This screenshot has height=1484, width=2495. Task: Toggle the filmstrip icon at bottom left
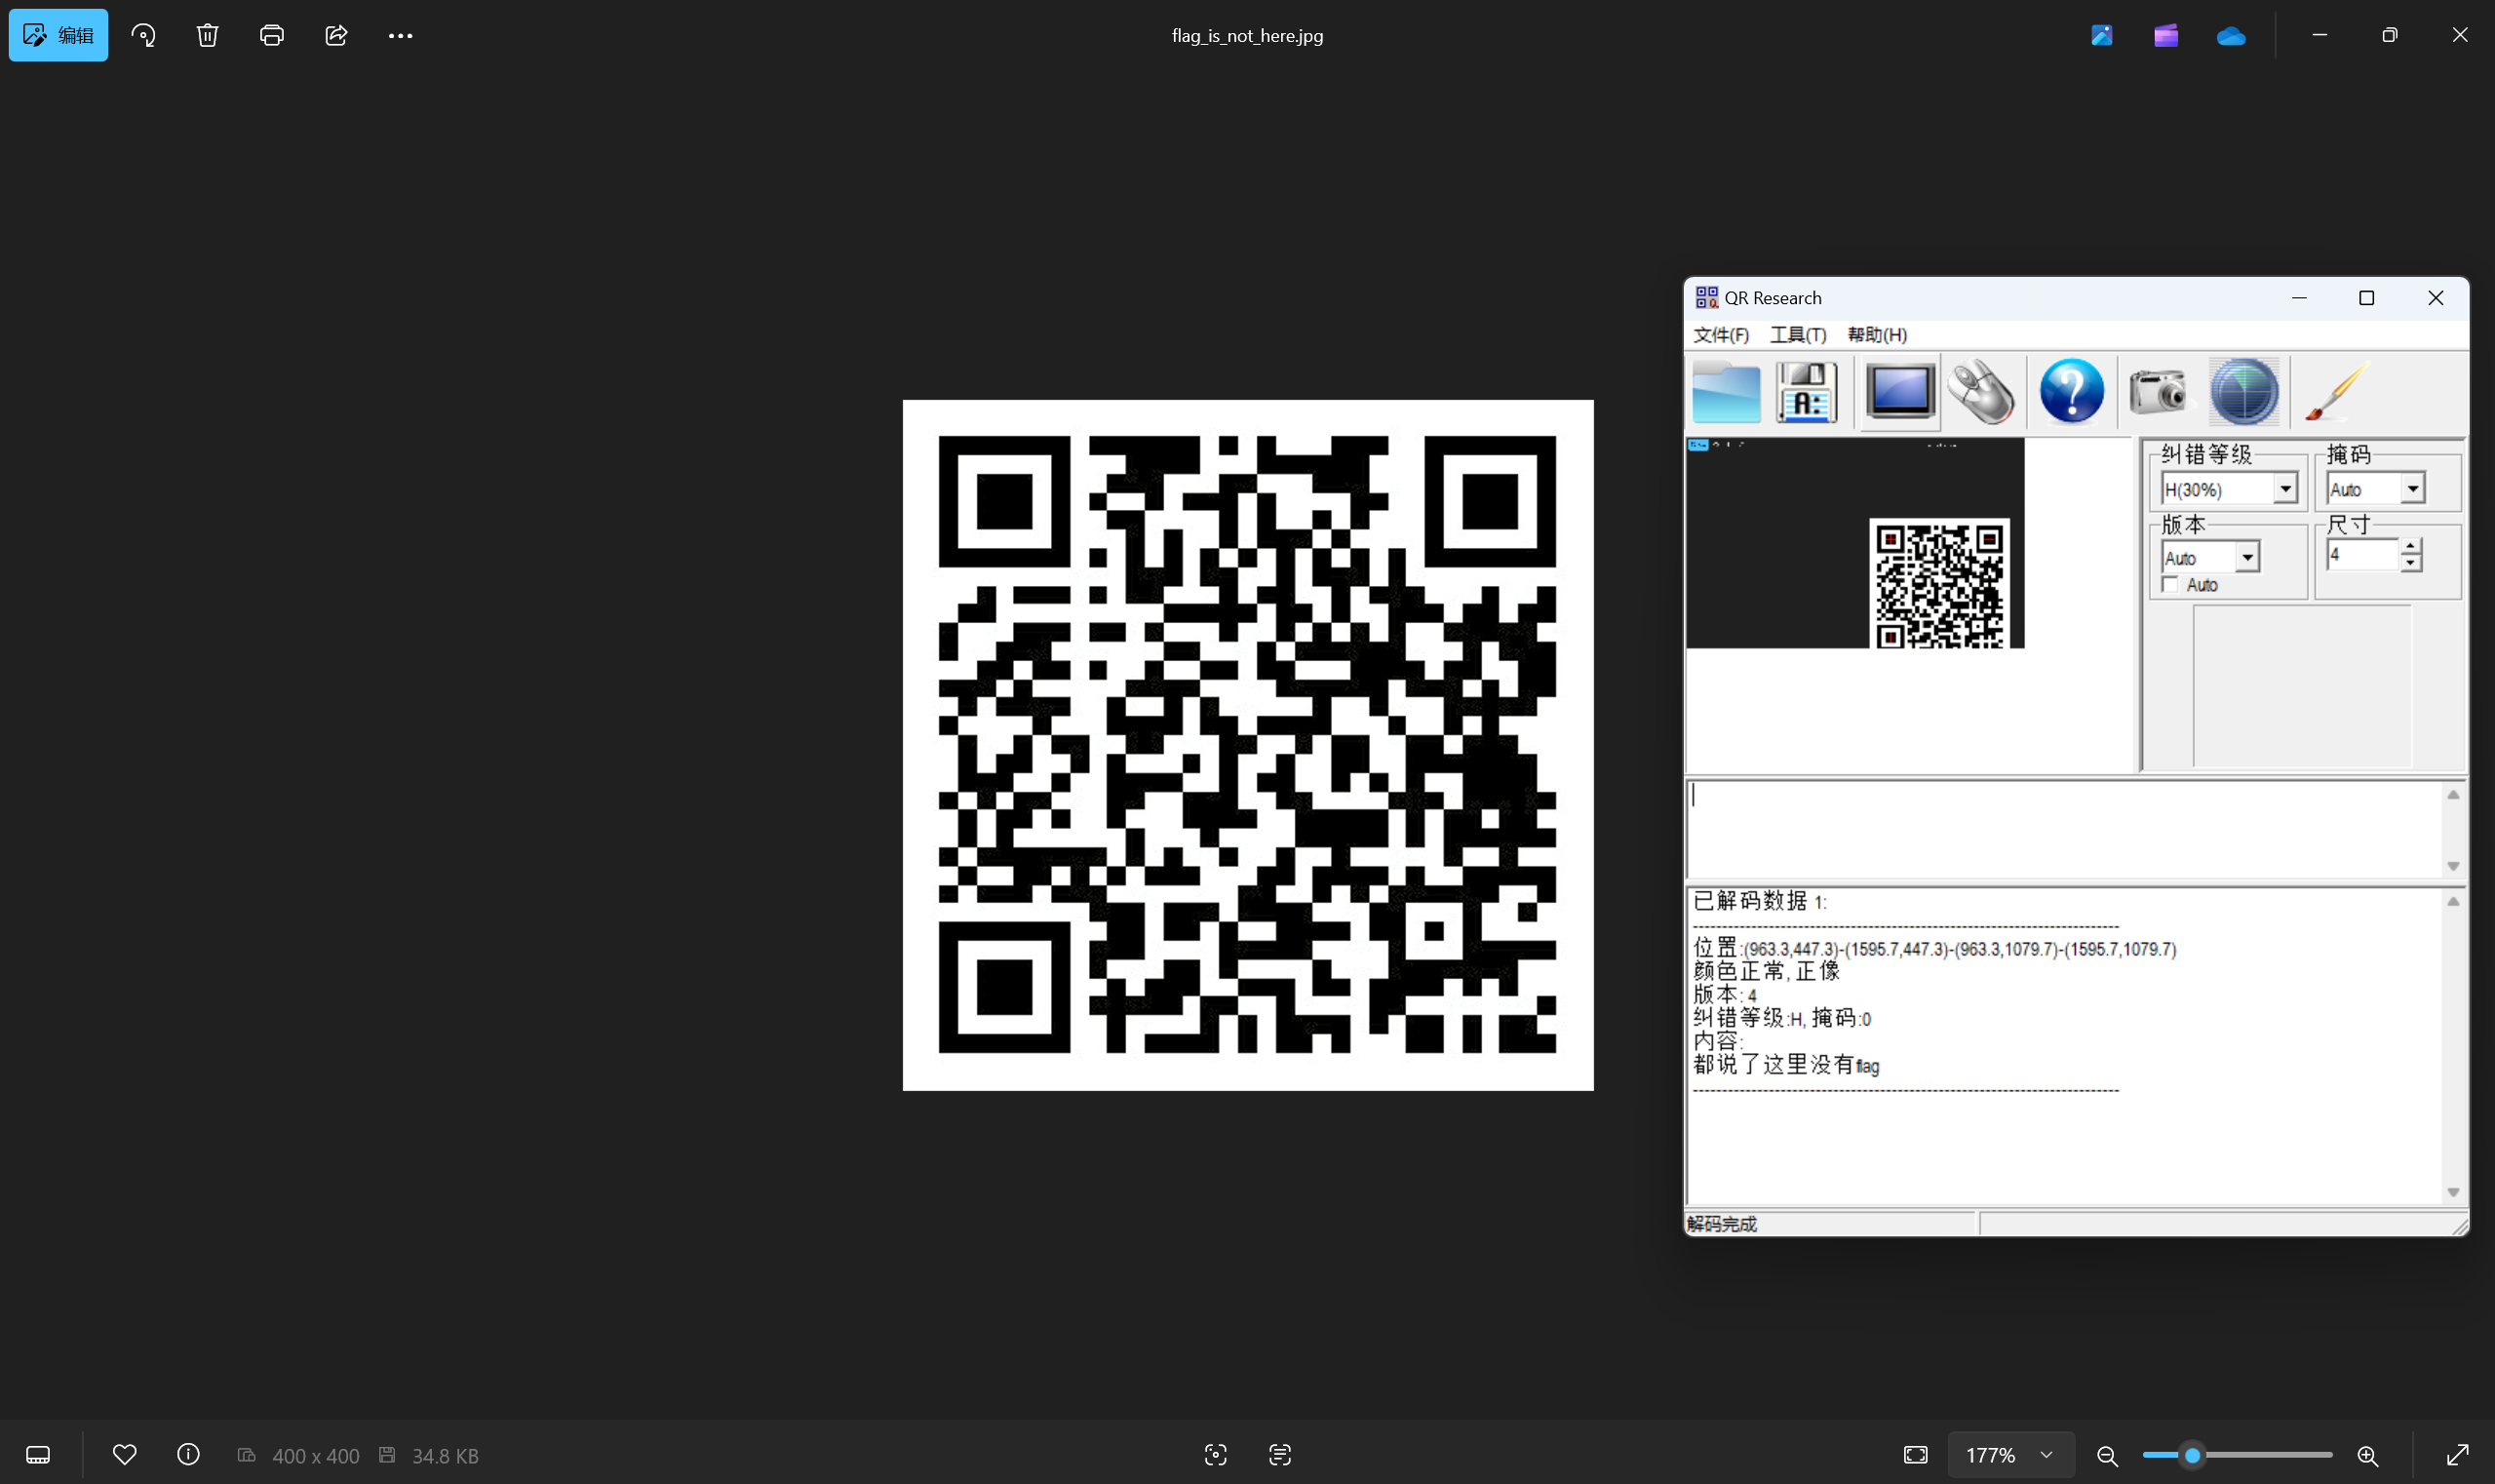tap(38, 1454)
